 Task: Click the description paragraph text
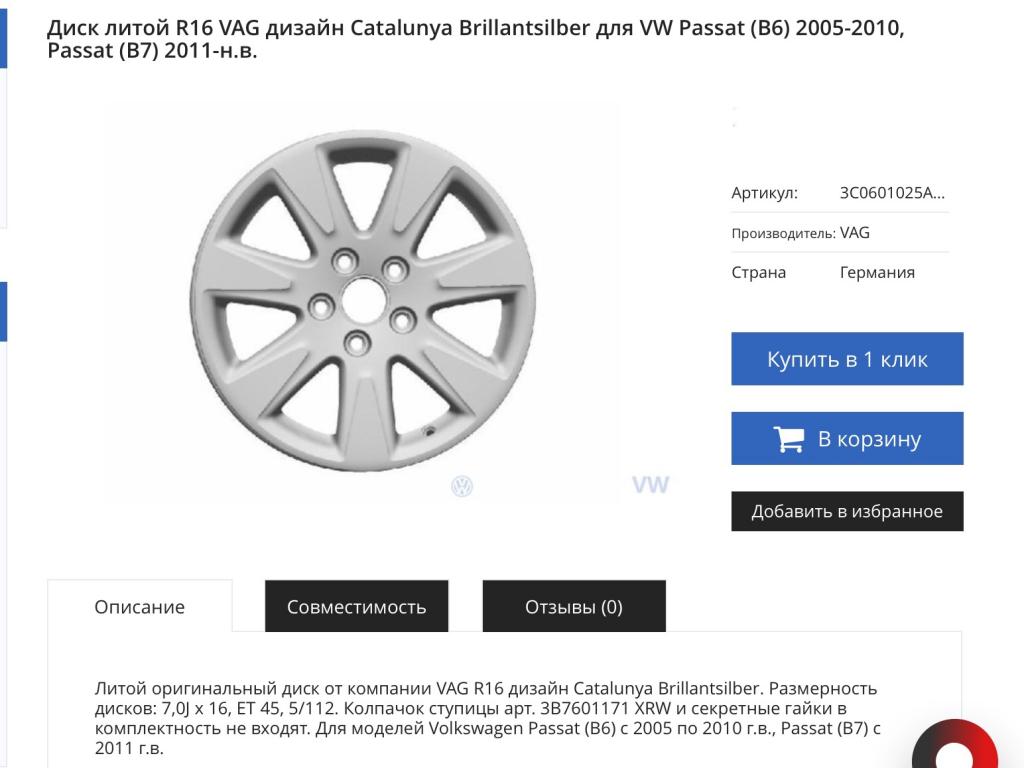click(x=487, y=718)
